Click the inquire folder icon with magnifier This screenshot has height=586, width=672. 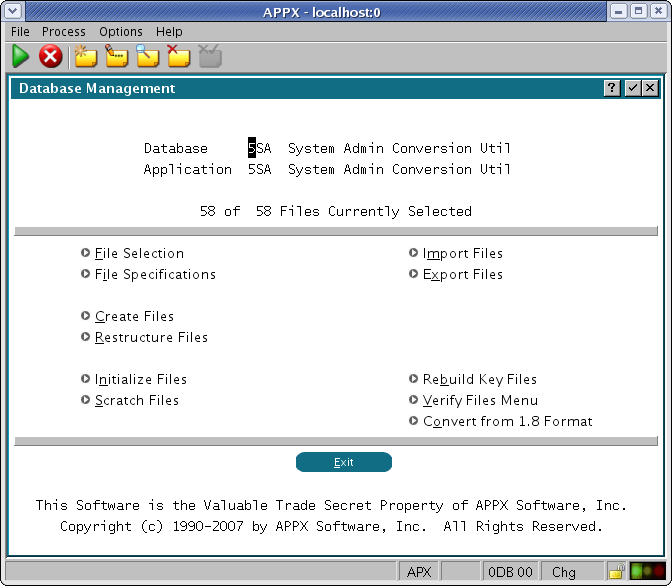point(147,56)
